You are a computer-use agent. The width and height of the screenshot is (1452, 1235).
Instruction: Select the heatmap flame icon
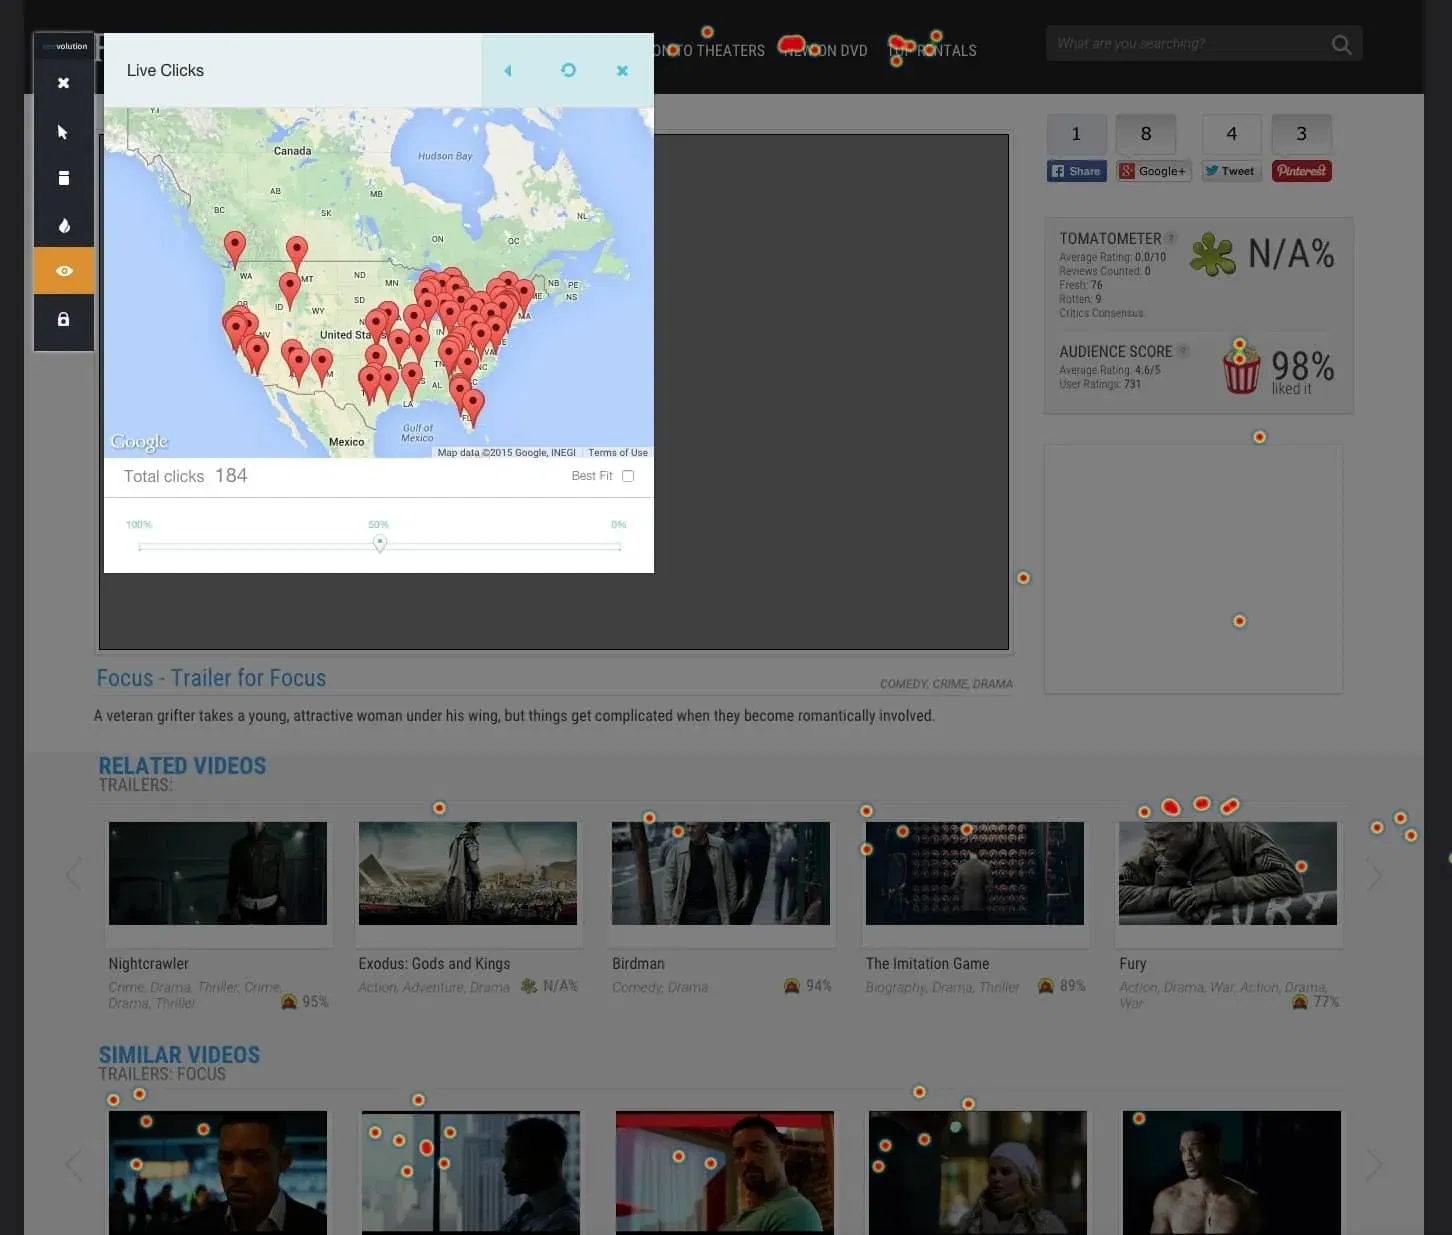click(63, 225)
